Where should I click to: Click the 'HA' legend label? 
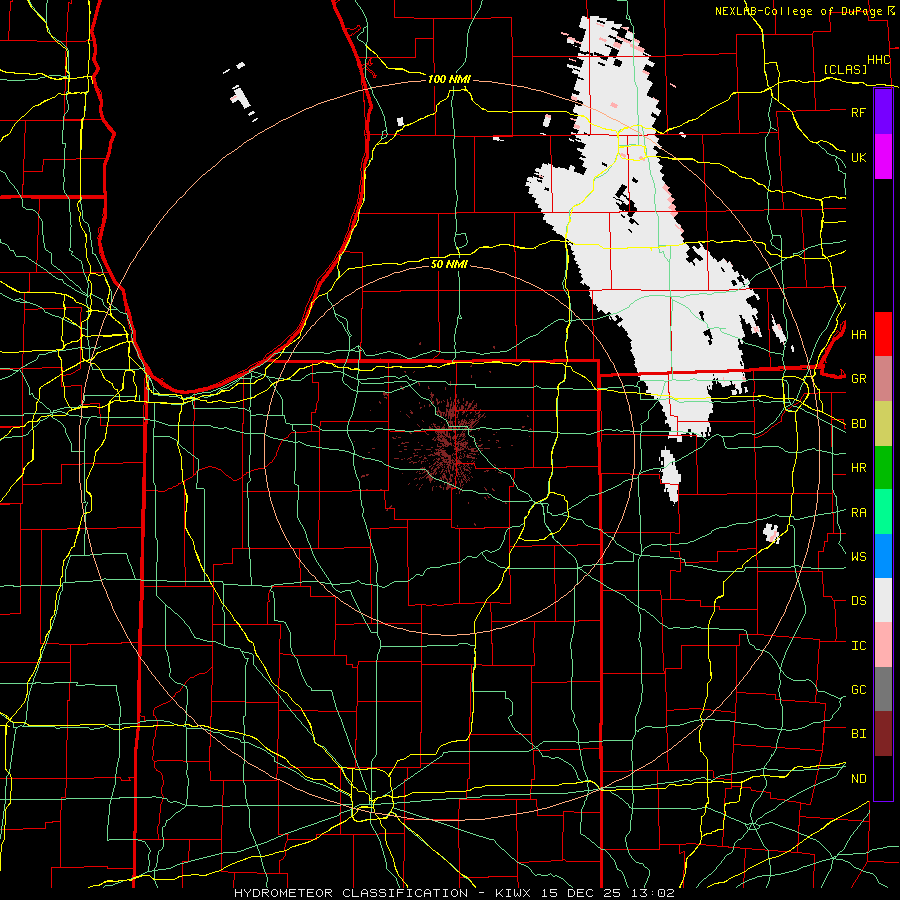[859, 335]
